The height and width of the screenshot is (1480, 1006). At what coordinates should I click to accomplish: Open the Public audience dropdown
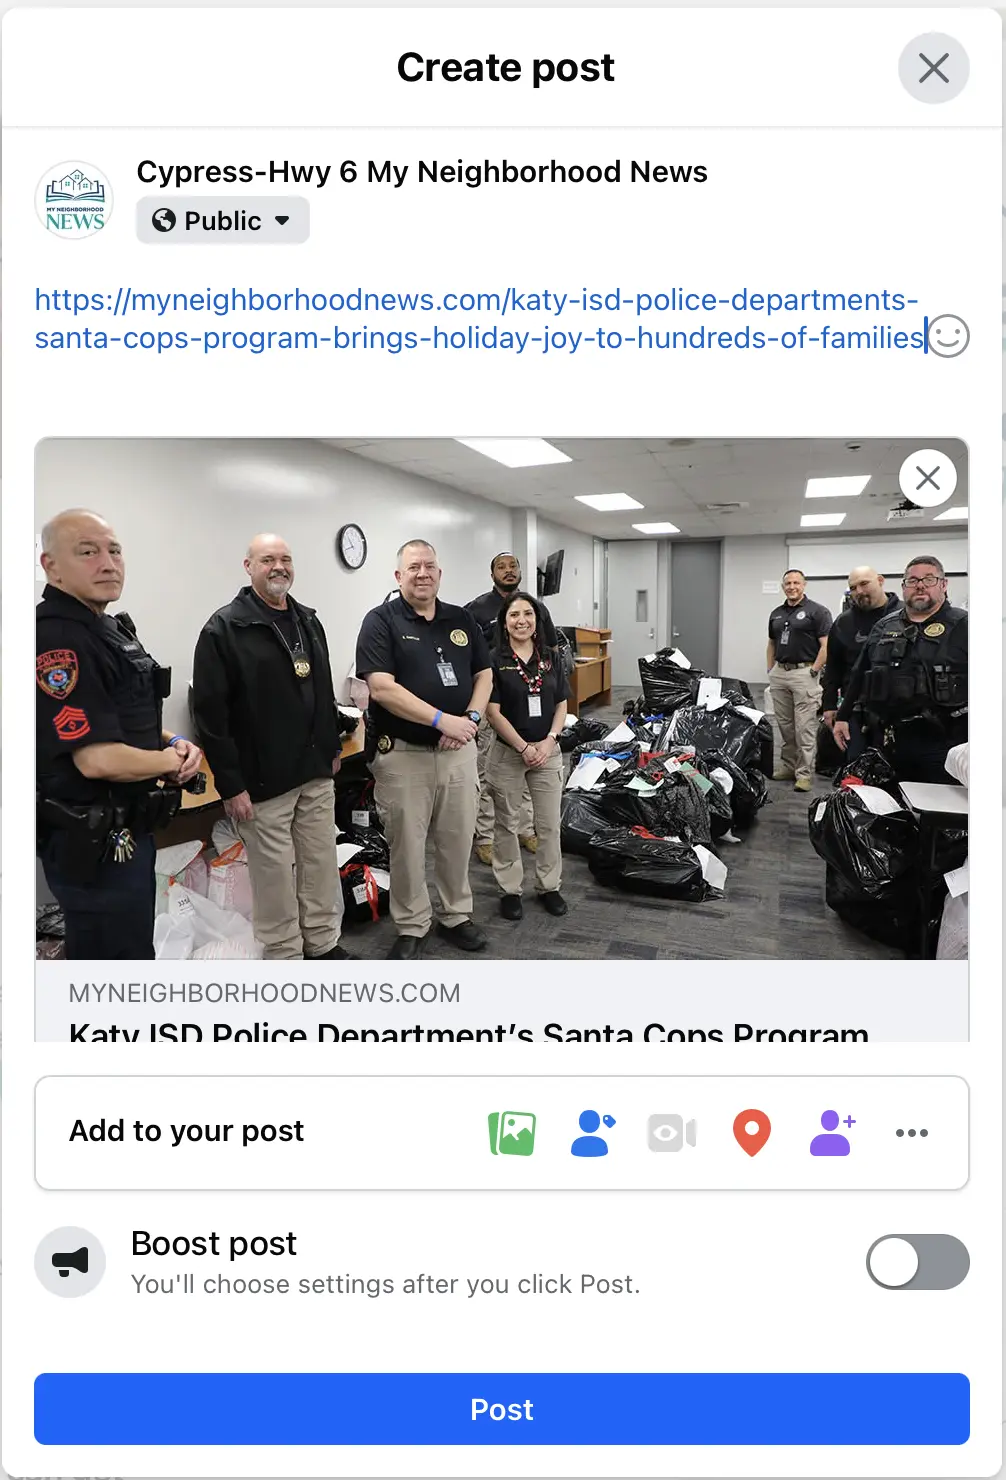[x=223, y=220]
